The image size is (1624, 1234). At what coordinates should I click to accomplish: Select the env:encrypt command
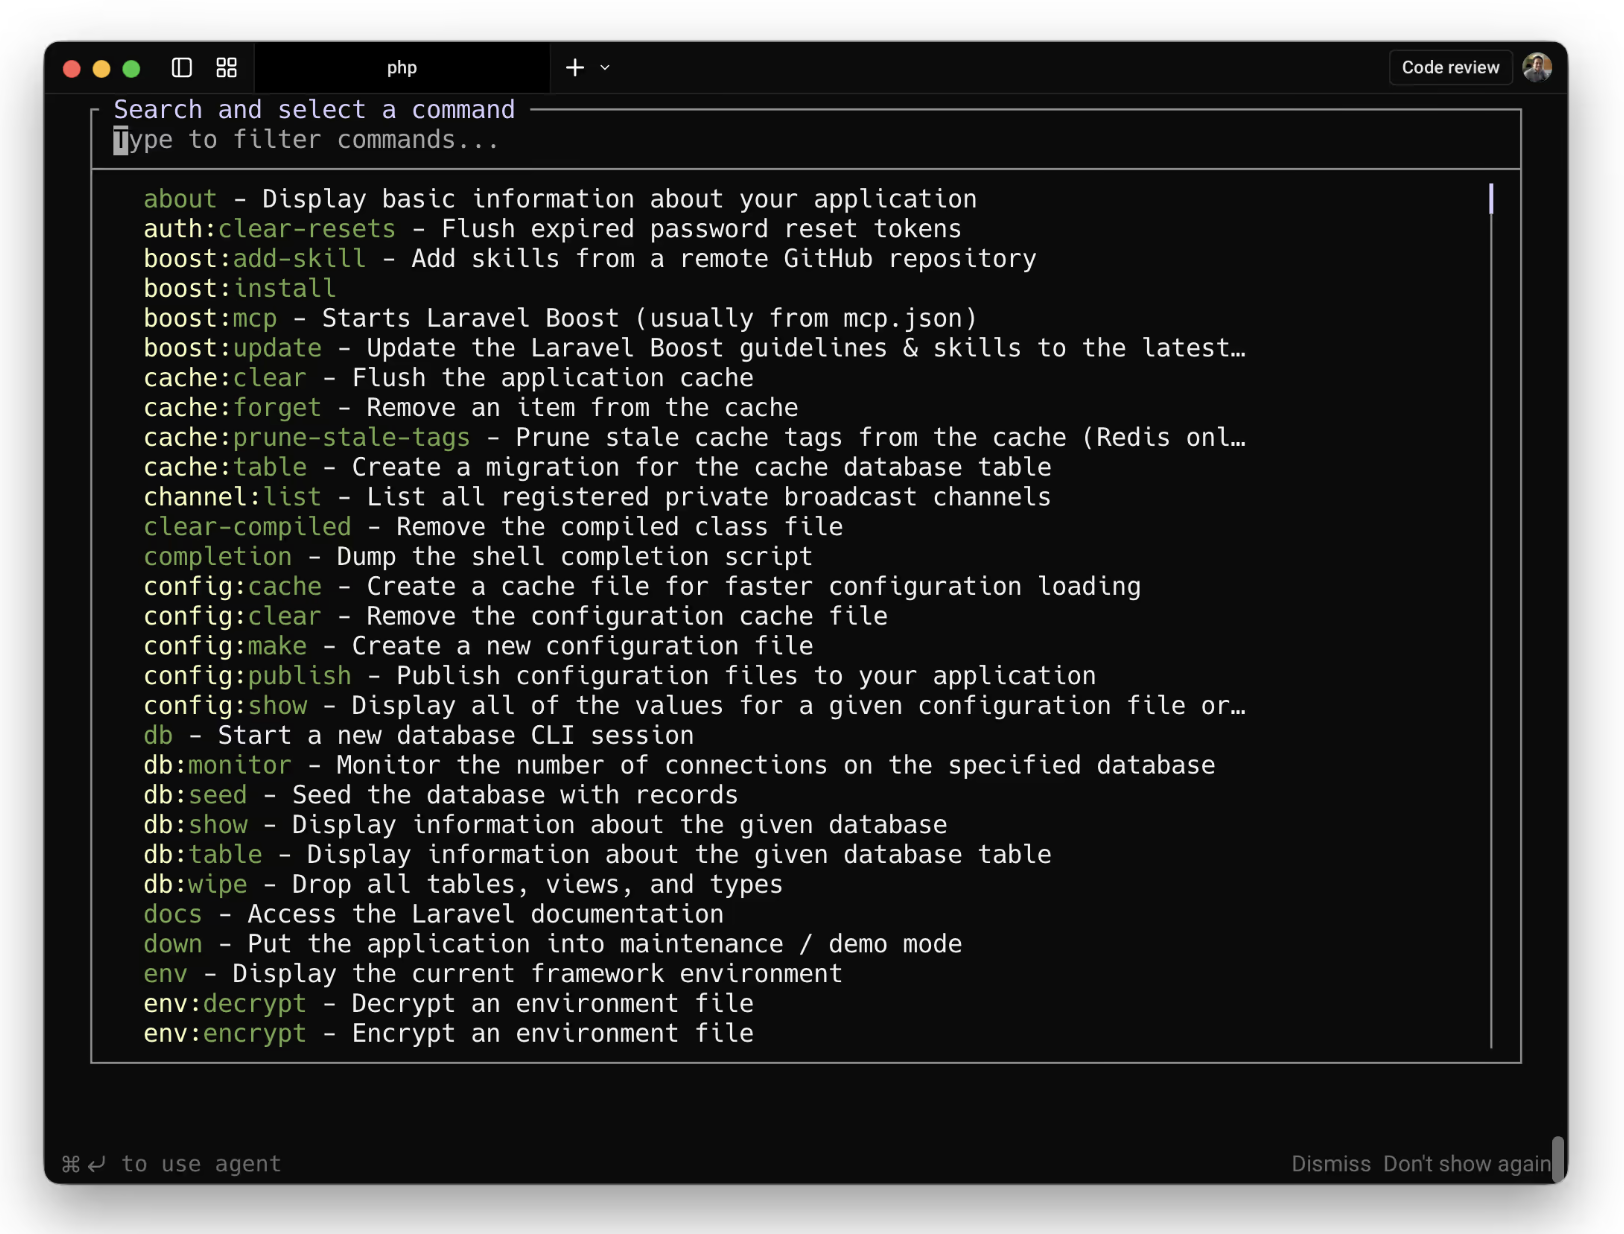click(x=225, y=1034)
